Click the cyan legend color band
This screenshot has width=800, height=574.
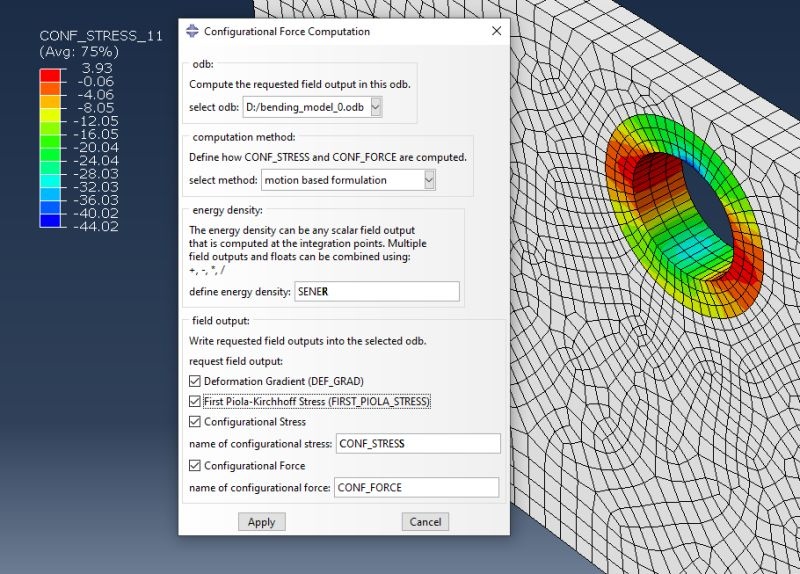(50, 181)
